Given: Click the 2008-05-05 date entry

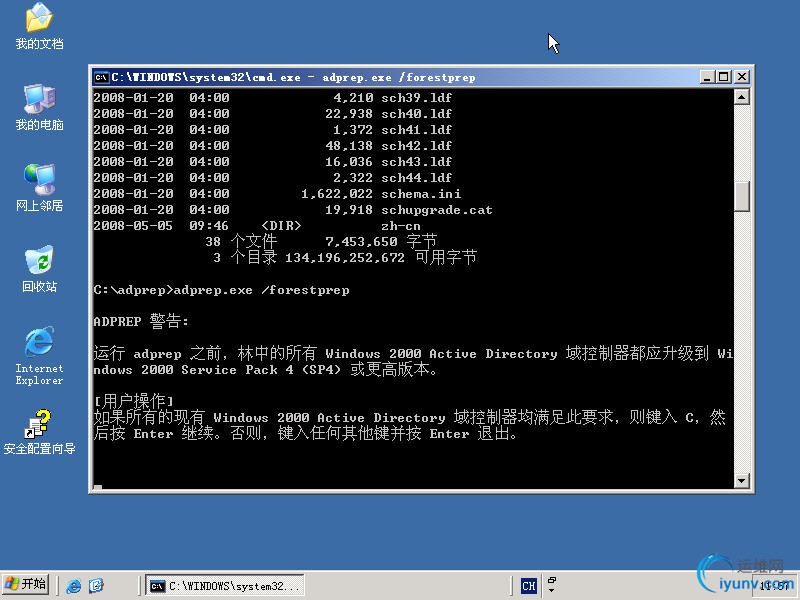Looking at the screenshot, I should [133, 226].
